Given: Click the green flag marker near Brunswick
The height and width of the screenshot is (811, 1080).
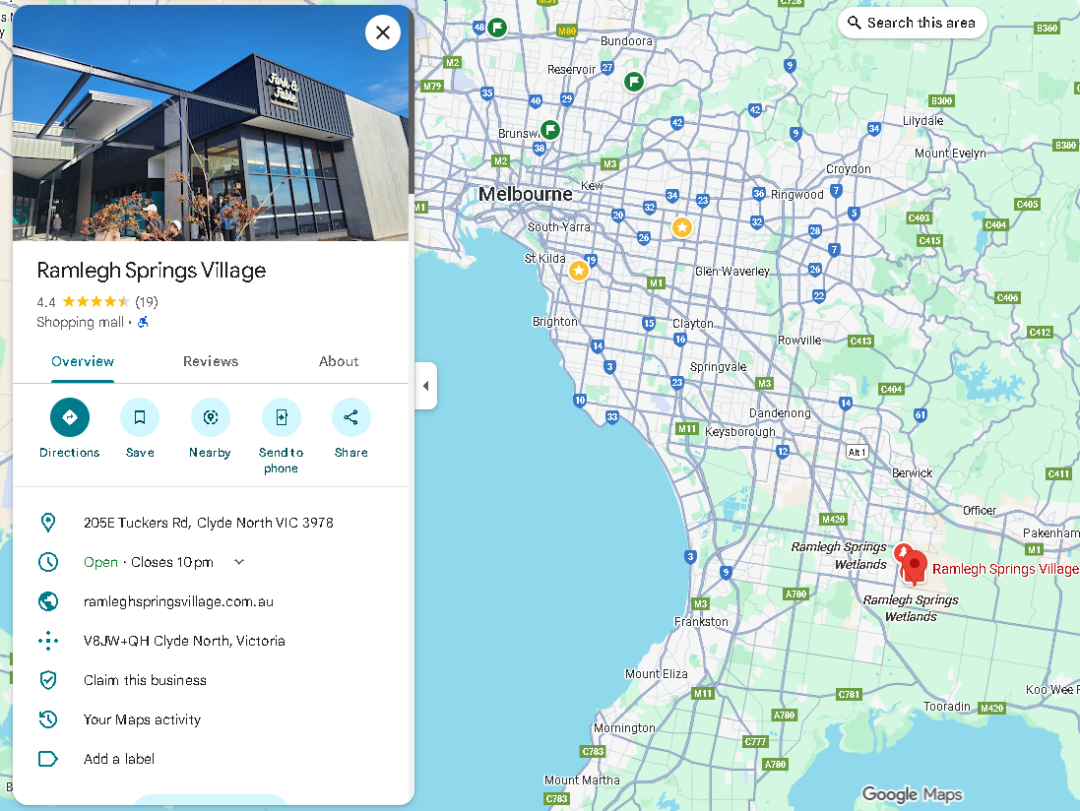Looking at the screenshot, I should 550,130.
